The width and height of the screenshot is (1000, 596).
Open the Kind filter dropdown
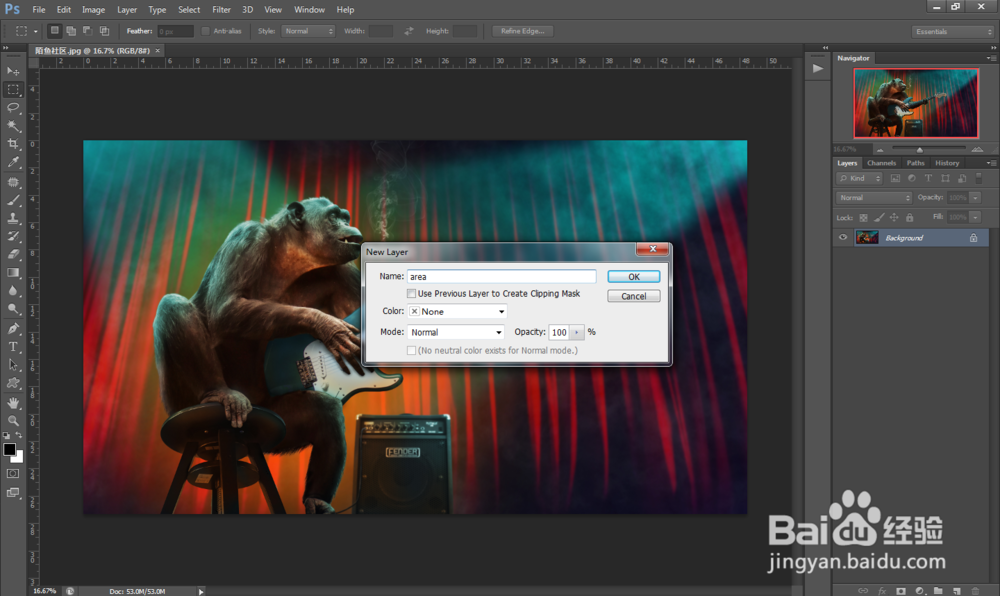pos(860,178)
